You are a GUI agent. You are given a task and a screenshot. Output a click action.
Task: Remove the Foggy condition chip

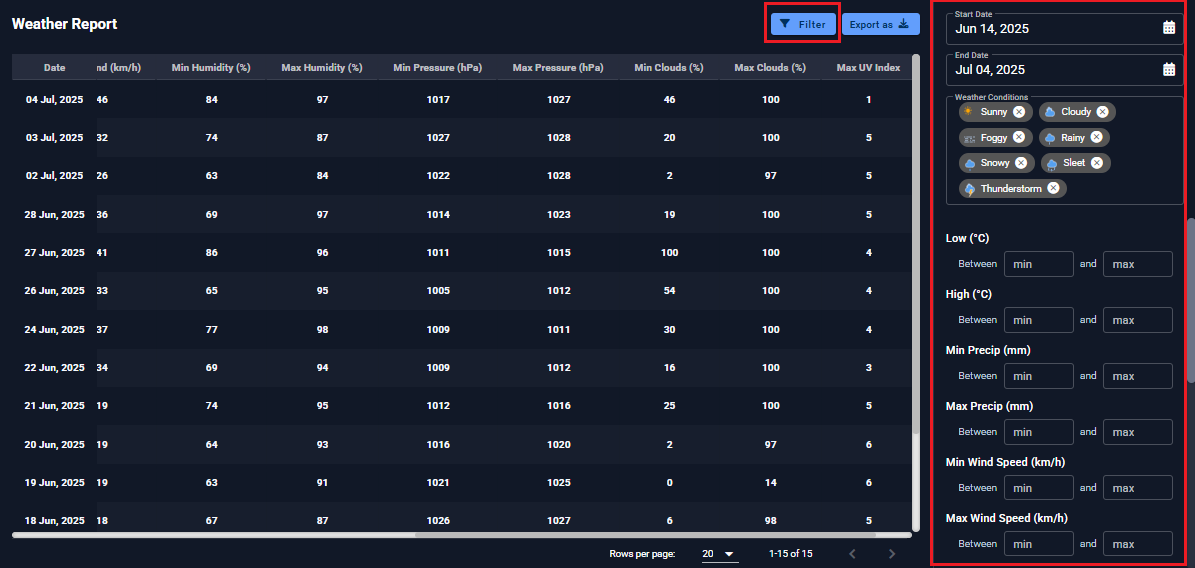(1019, 137)
